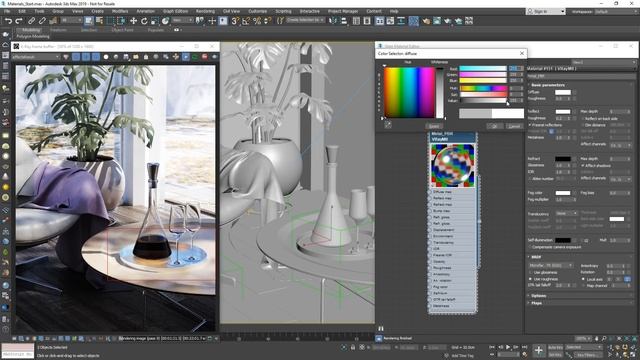Screen dimensions: 640x360
Task: Click the Mirror tool icon
Action: (x=333, y=21)
